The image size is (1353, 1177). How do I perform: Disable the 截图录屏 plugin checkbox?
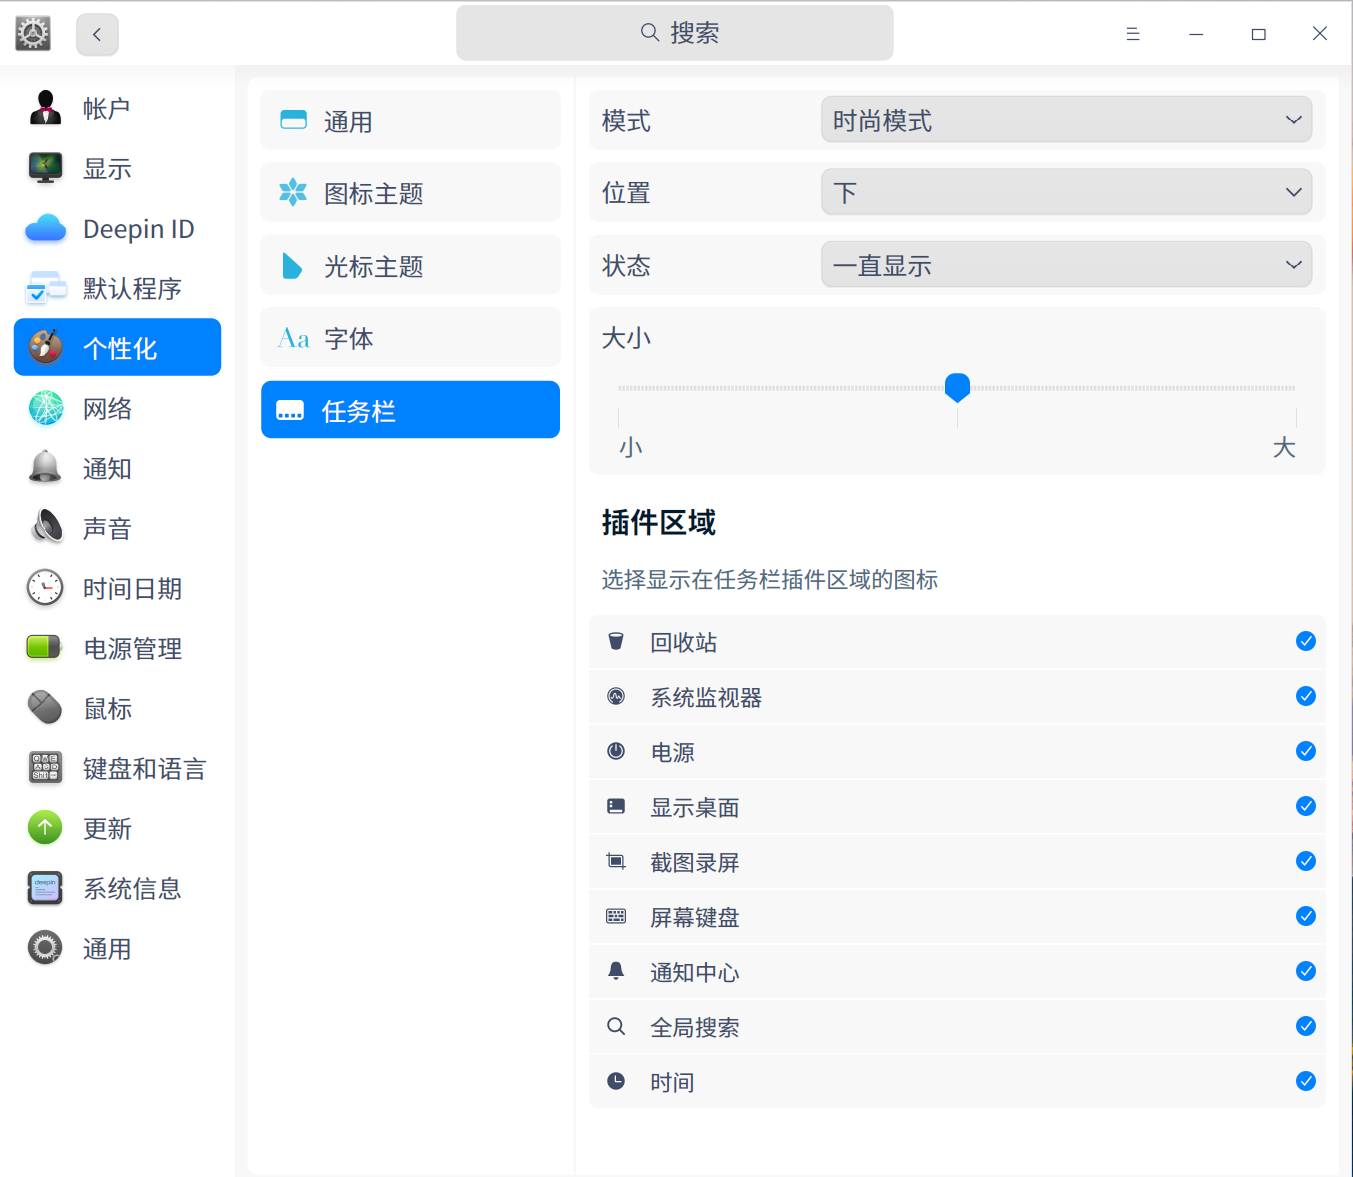click(x=1305, y=861)
